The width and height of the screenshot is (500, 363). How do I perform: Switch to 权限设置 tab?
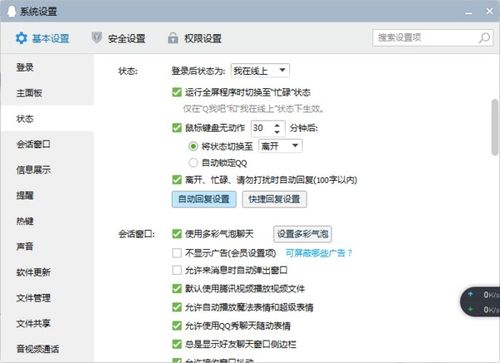tap(195, 38)
